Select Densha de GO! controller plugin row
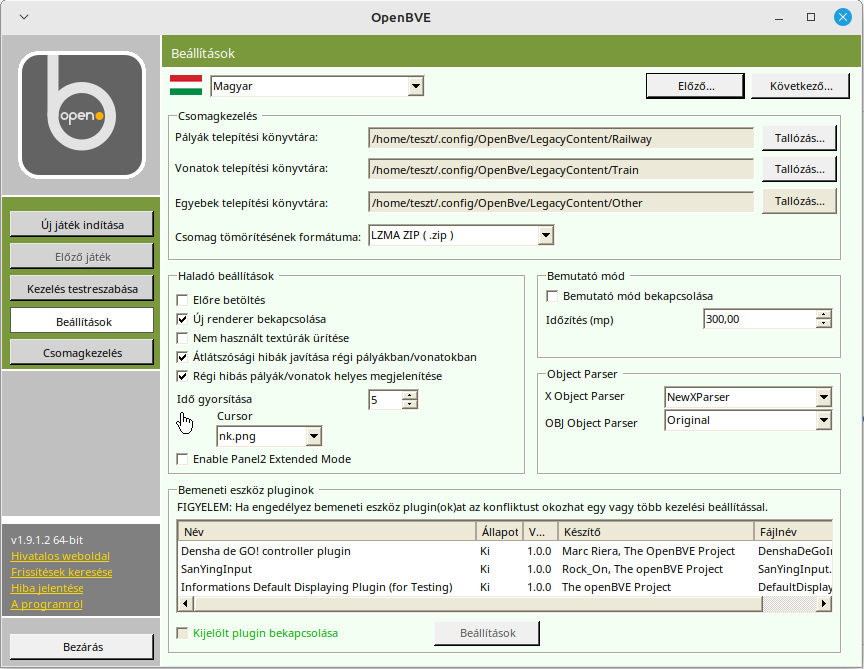This screenshot has width=864, height=669. (x=505, y=551)
